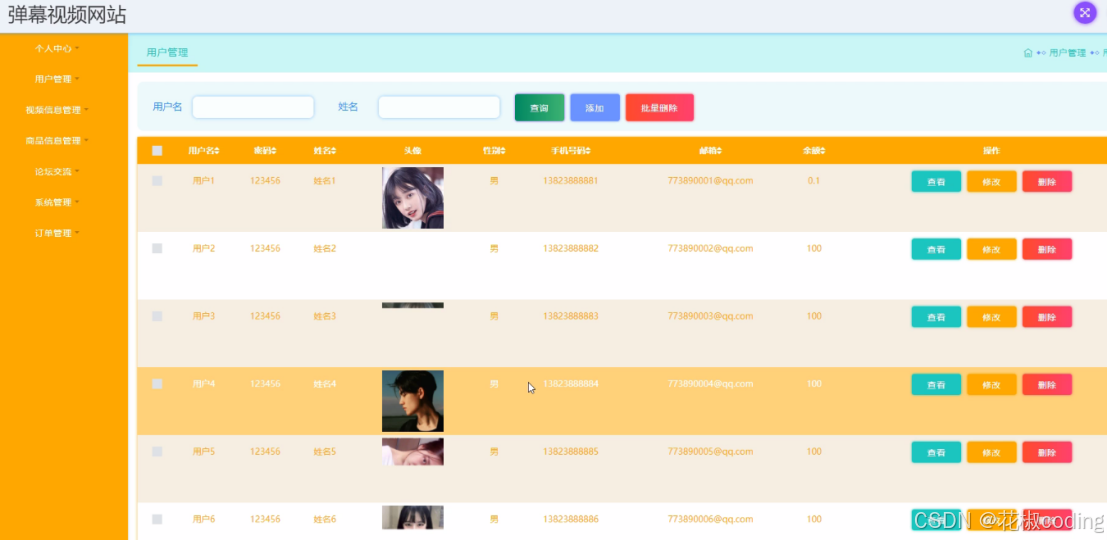Click the blue 添加 button

[x=595, y=108]
